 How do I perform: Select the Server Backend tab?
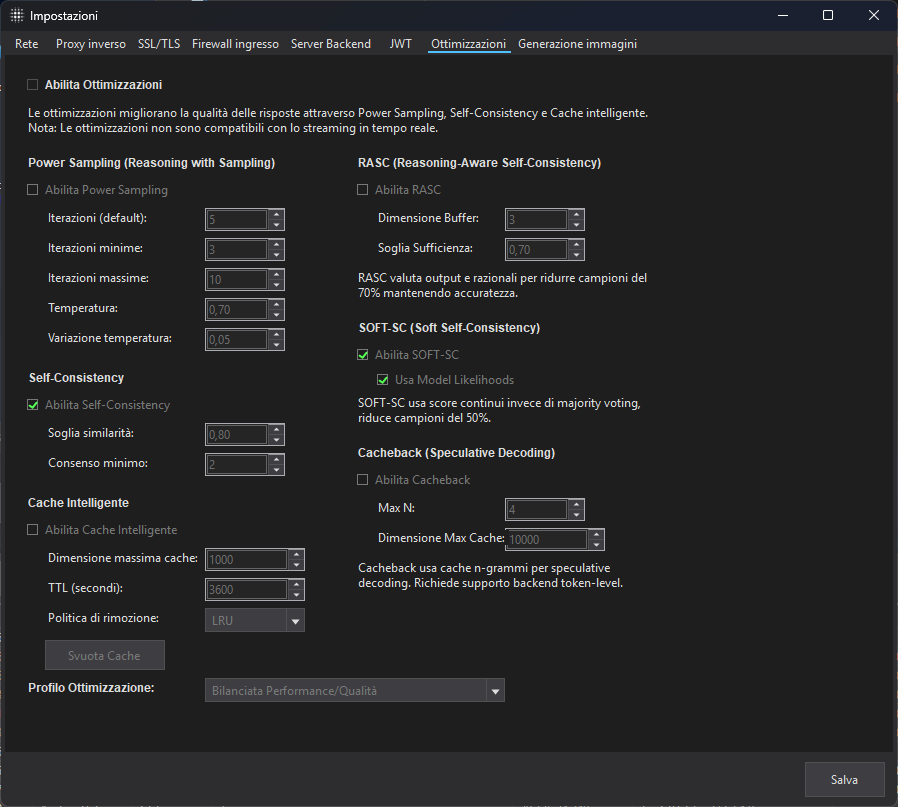[330, 44]
